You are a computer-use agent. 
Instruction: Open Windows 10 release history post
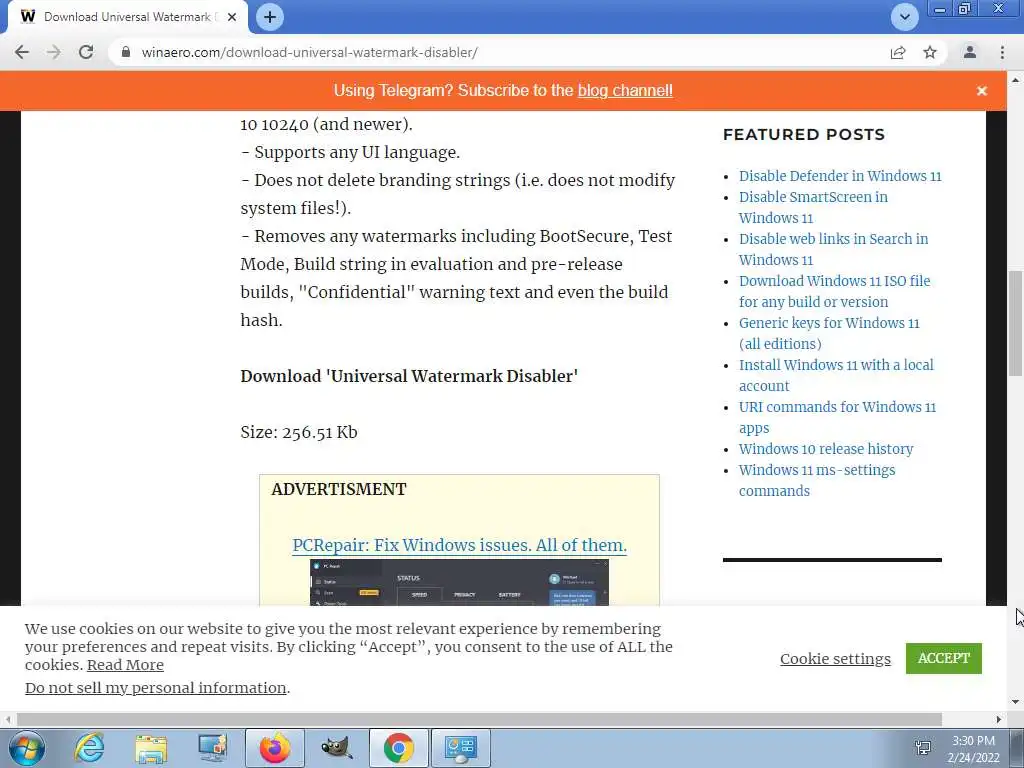pos(825,449)
